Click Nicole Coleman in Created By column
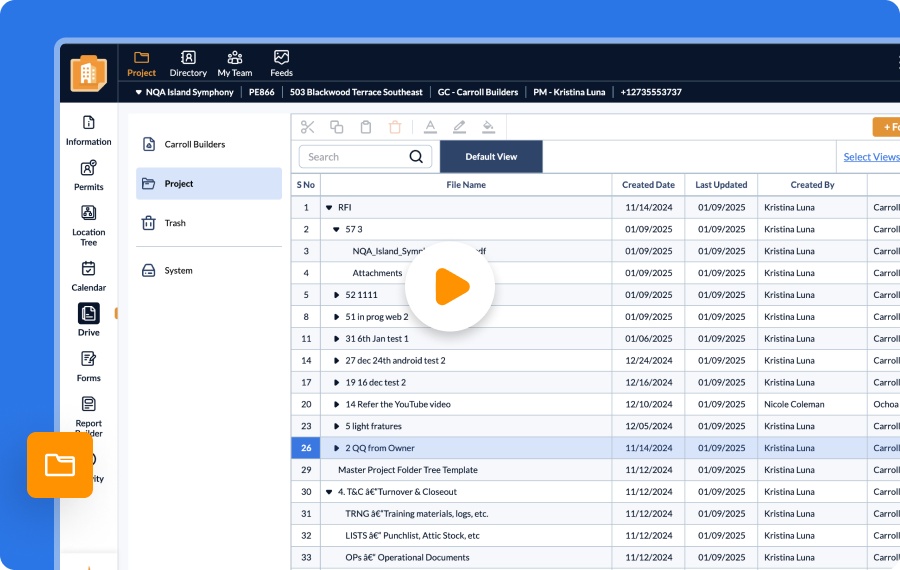 794,404
